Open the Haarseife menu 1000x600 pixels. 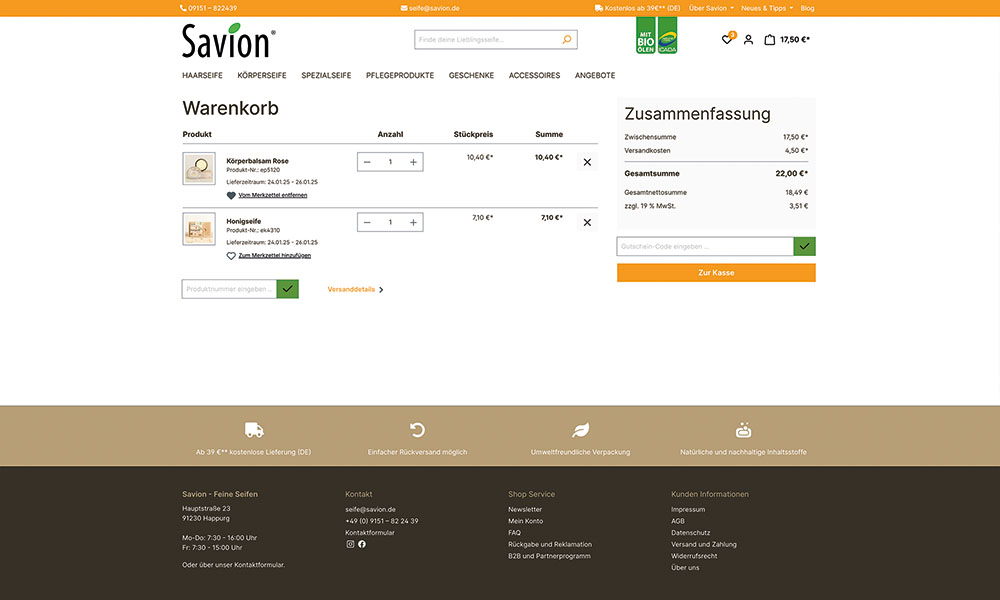pos(202,75)
